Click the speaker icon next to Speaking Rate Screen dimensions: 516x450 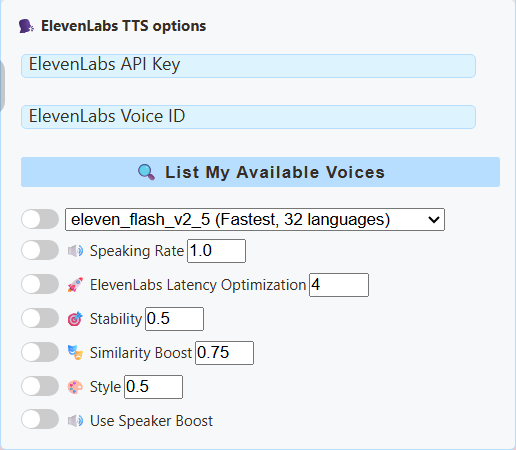[x=75, y=251]
